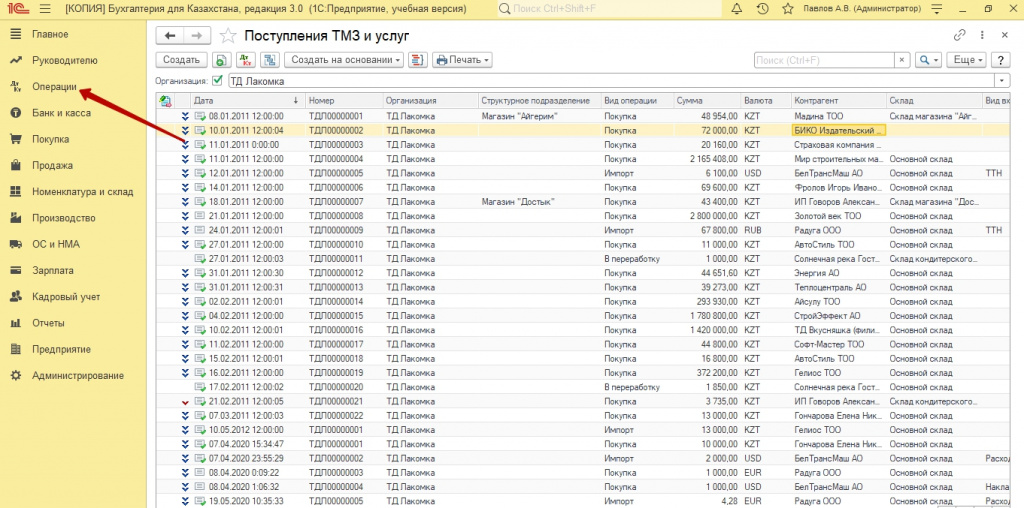Click the Главное section icon

coord(16,34)
